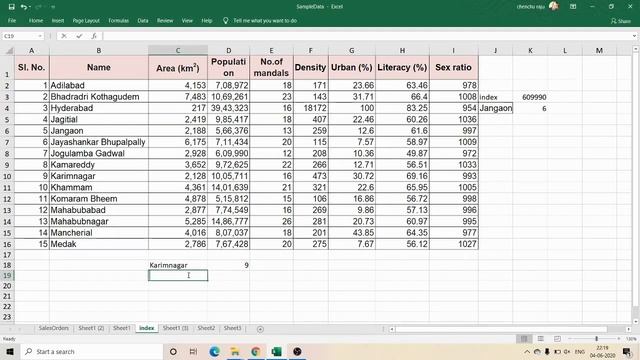Viewport: 640px width, 360px height.
Task: Add a new sheet with the plus icon
Action: [x=260, y=329]
